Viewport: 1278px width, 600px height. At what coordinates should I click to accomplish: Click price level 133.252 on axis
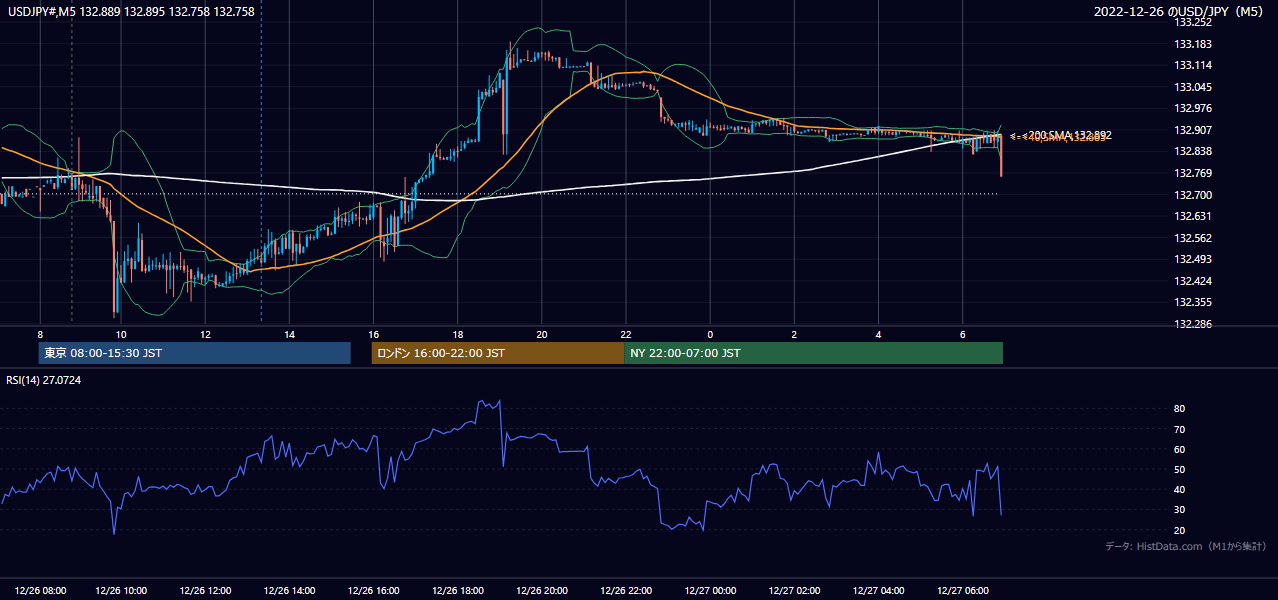click(x=1192, y=22)
